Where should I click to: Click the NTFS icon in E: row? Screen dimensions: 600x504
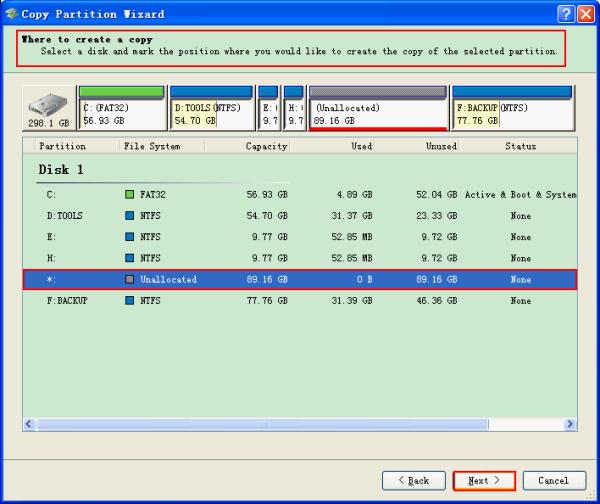coord(129,237)
